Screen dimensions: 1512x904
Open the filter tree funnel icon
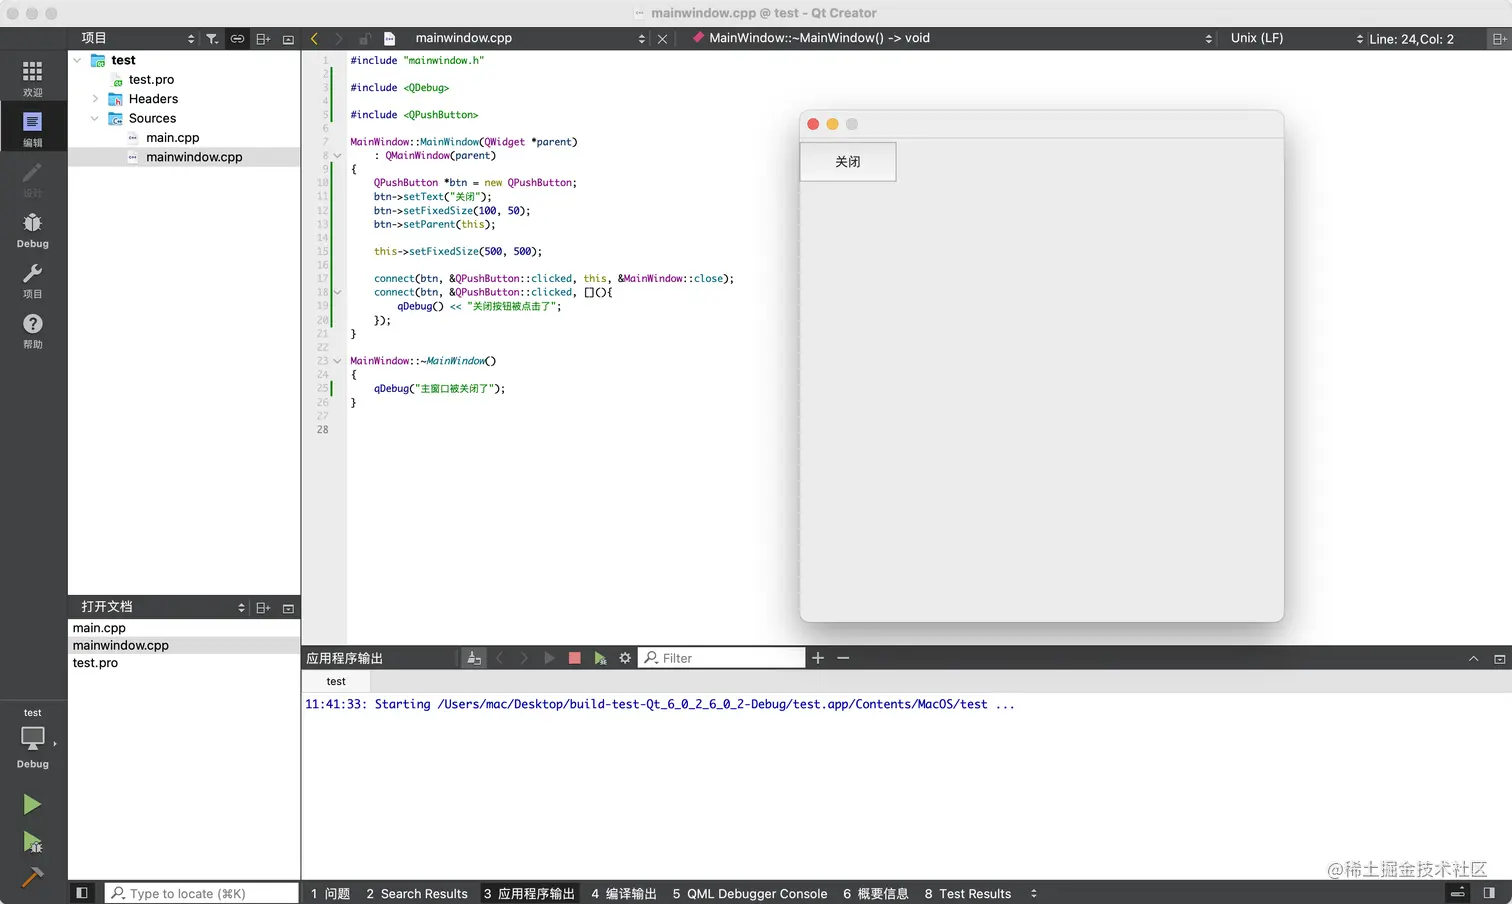212,39
